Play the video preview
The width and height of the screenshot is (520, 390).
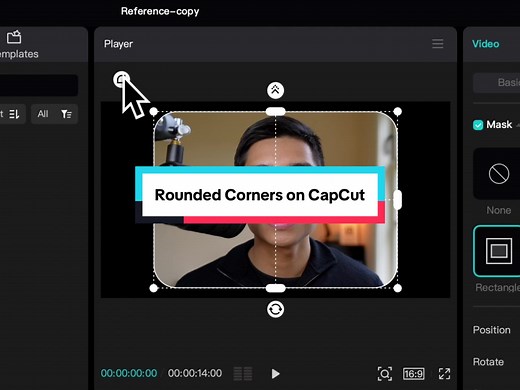pyautogui.click(x=275, y=374)
